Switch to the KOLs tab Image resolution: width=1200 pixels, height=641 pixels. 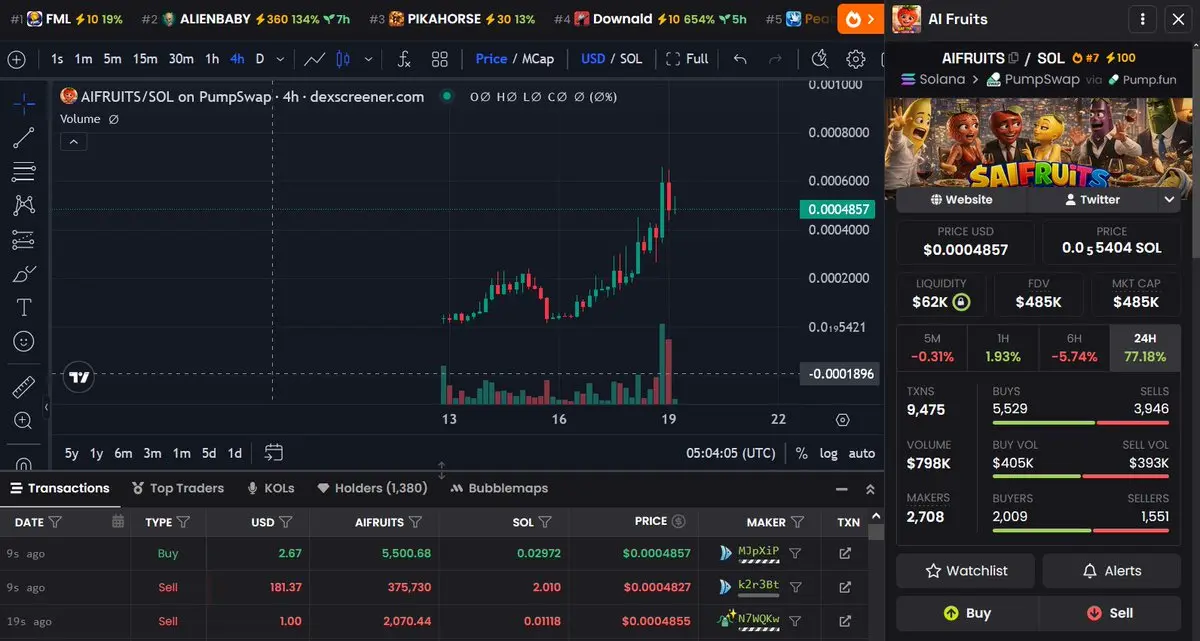coord(270,488)
